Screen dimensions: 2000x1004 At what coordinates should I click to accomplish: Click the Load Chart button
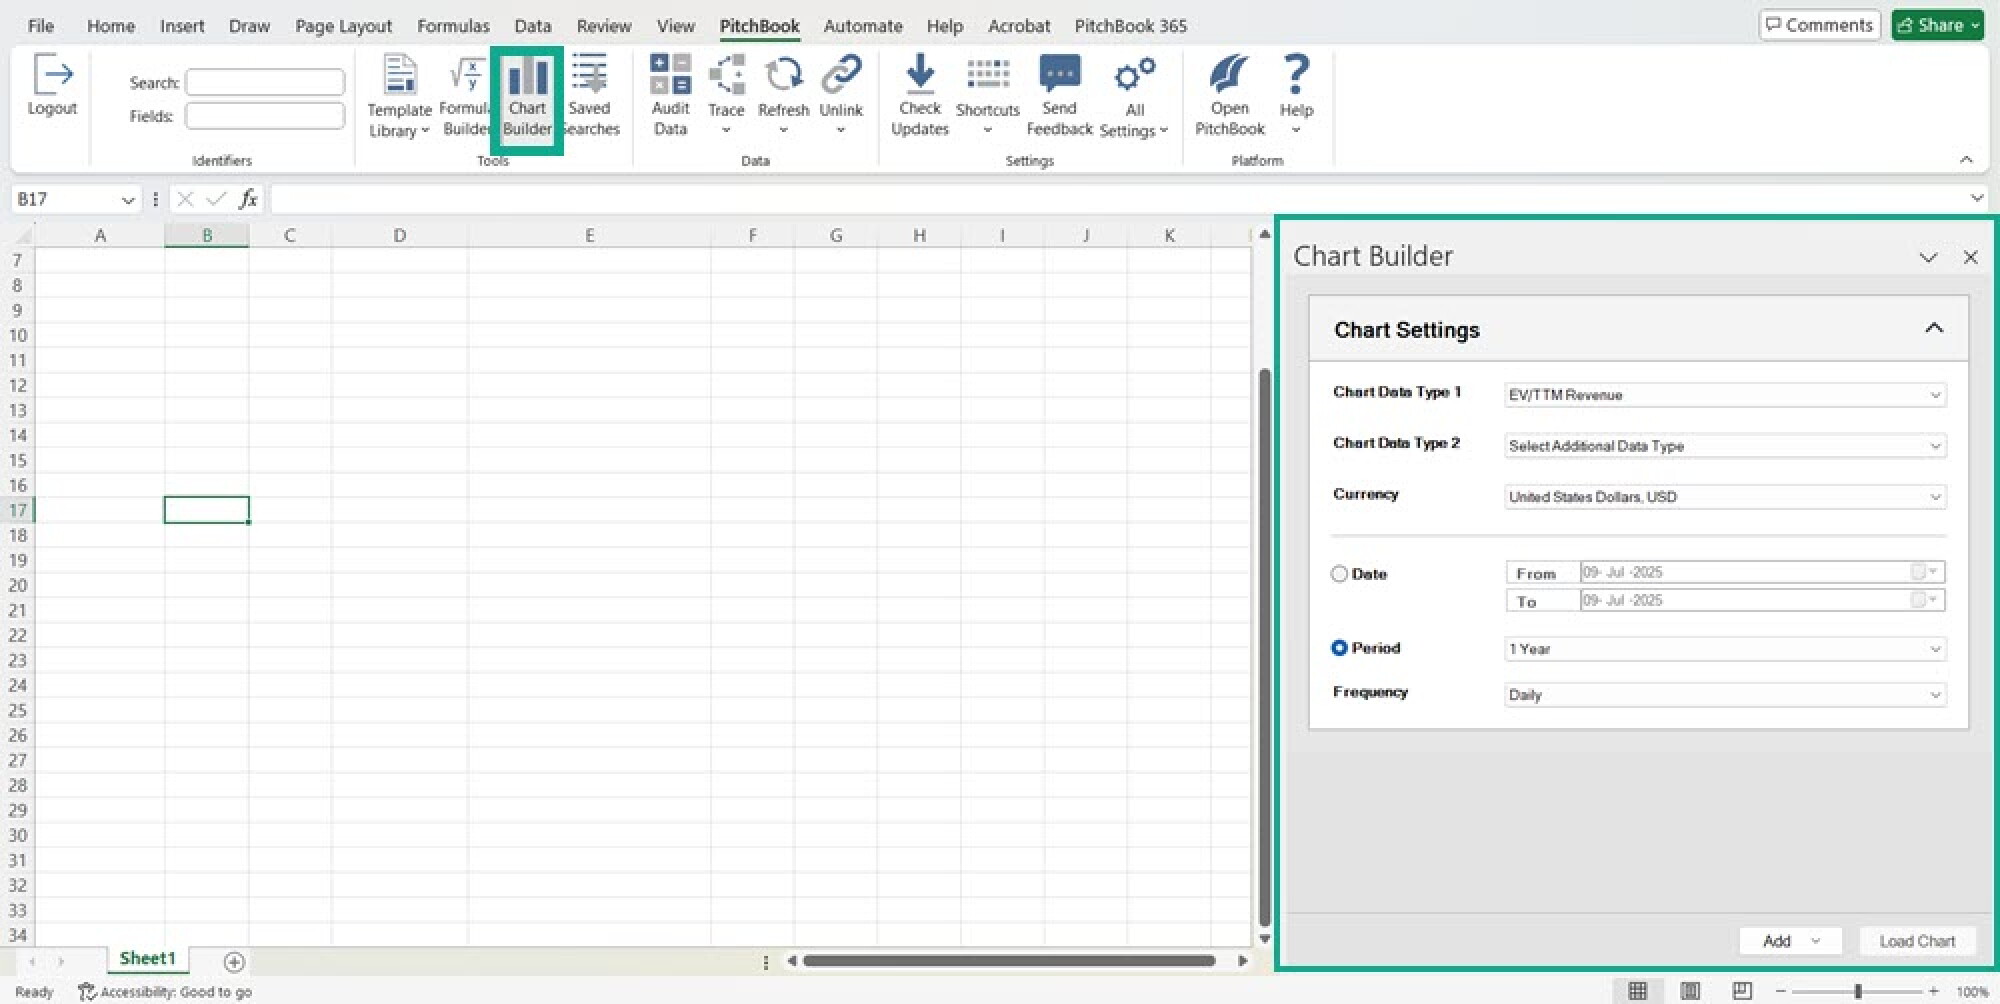pos(1917,941)
